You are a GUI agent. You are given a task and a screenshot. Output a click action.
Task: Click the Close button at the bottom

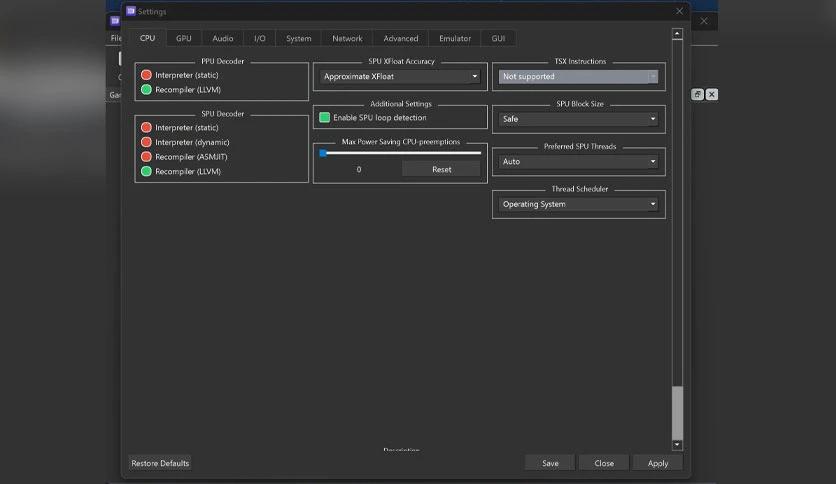(604, 463)
